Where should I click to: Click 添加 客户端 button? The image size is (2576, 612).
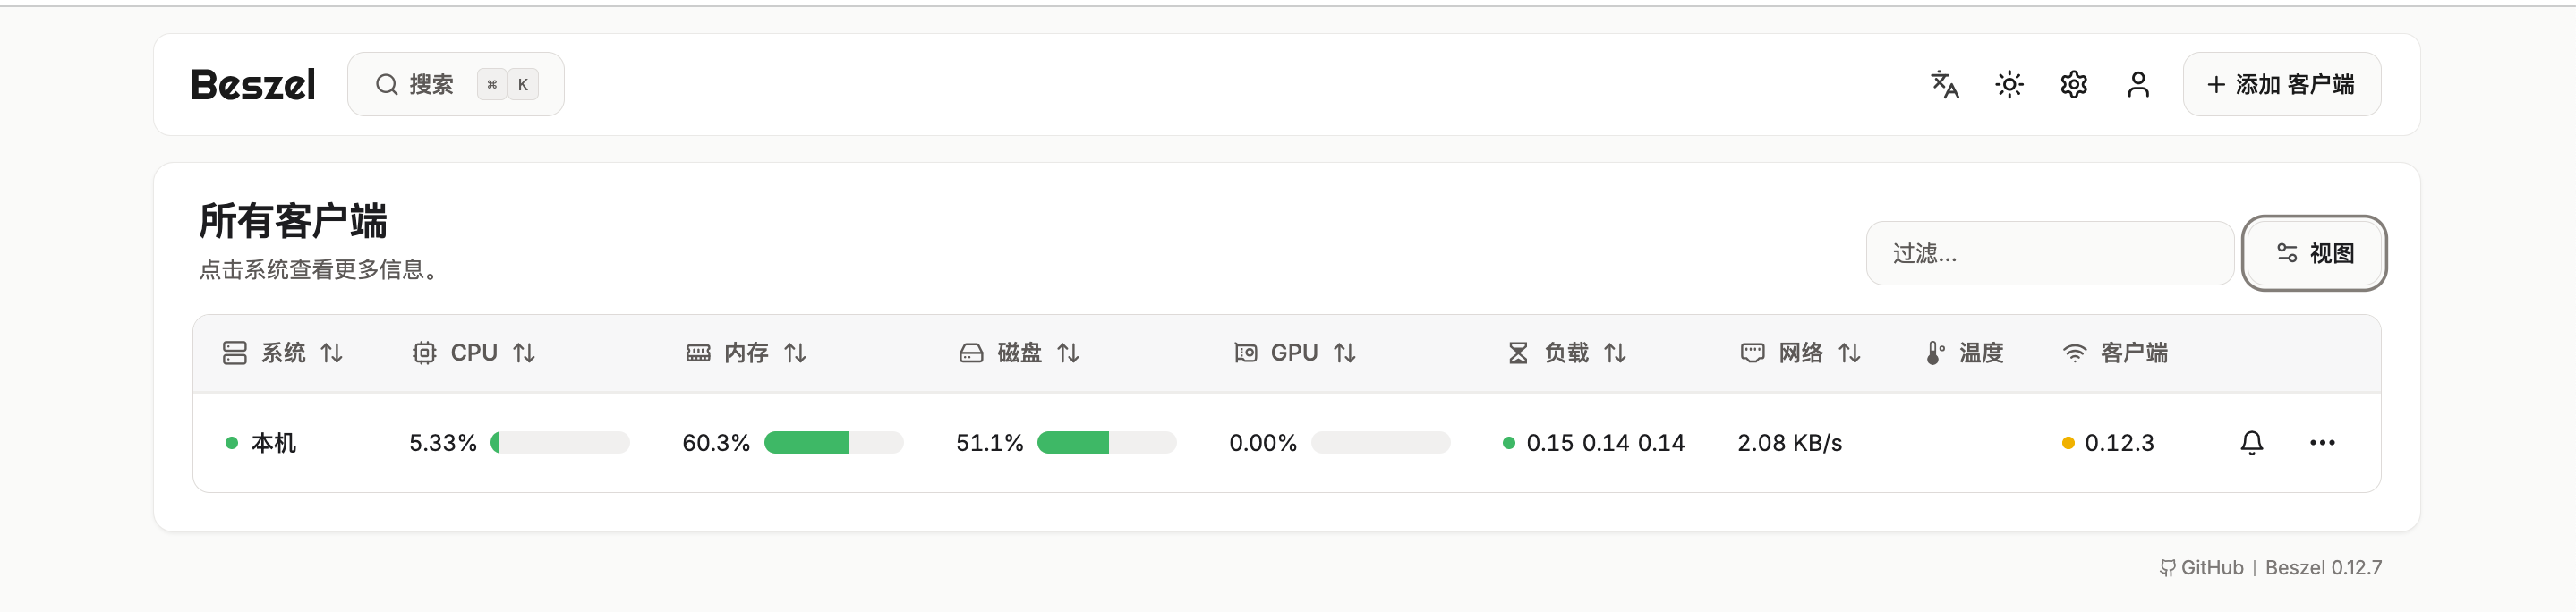[x=2281, y=85]
